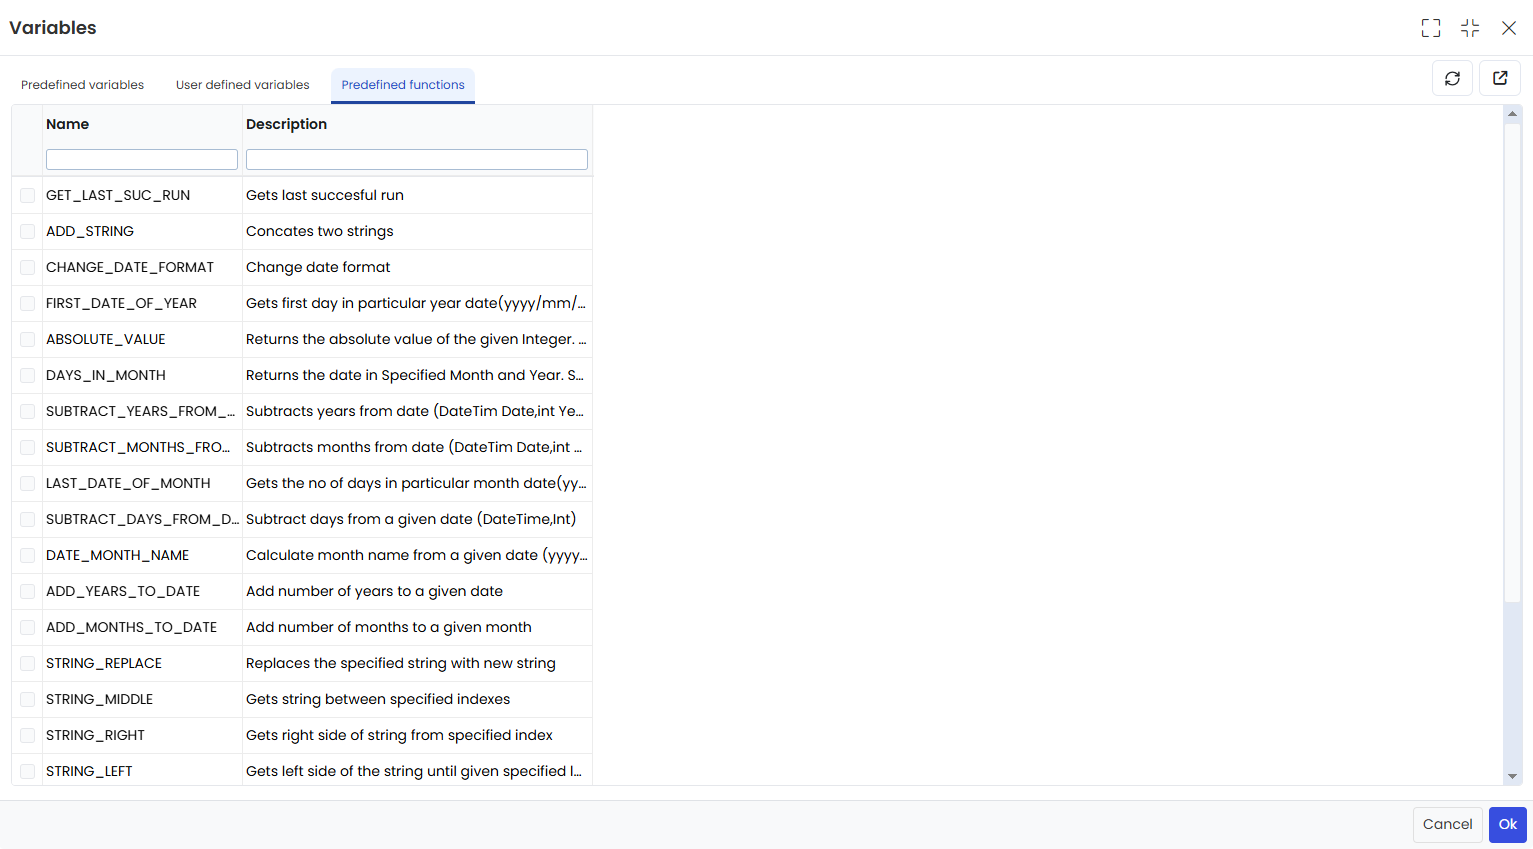Click the Name filter input field
Screen dimensions: 1533x849
coord(142,159)
